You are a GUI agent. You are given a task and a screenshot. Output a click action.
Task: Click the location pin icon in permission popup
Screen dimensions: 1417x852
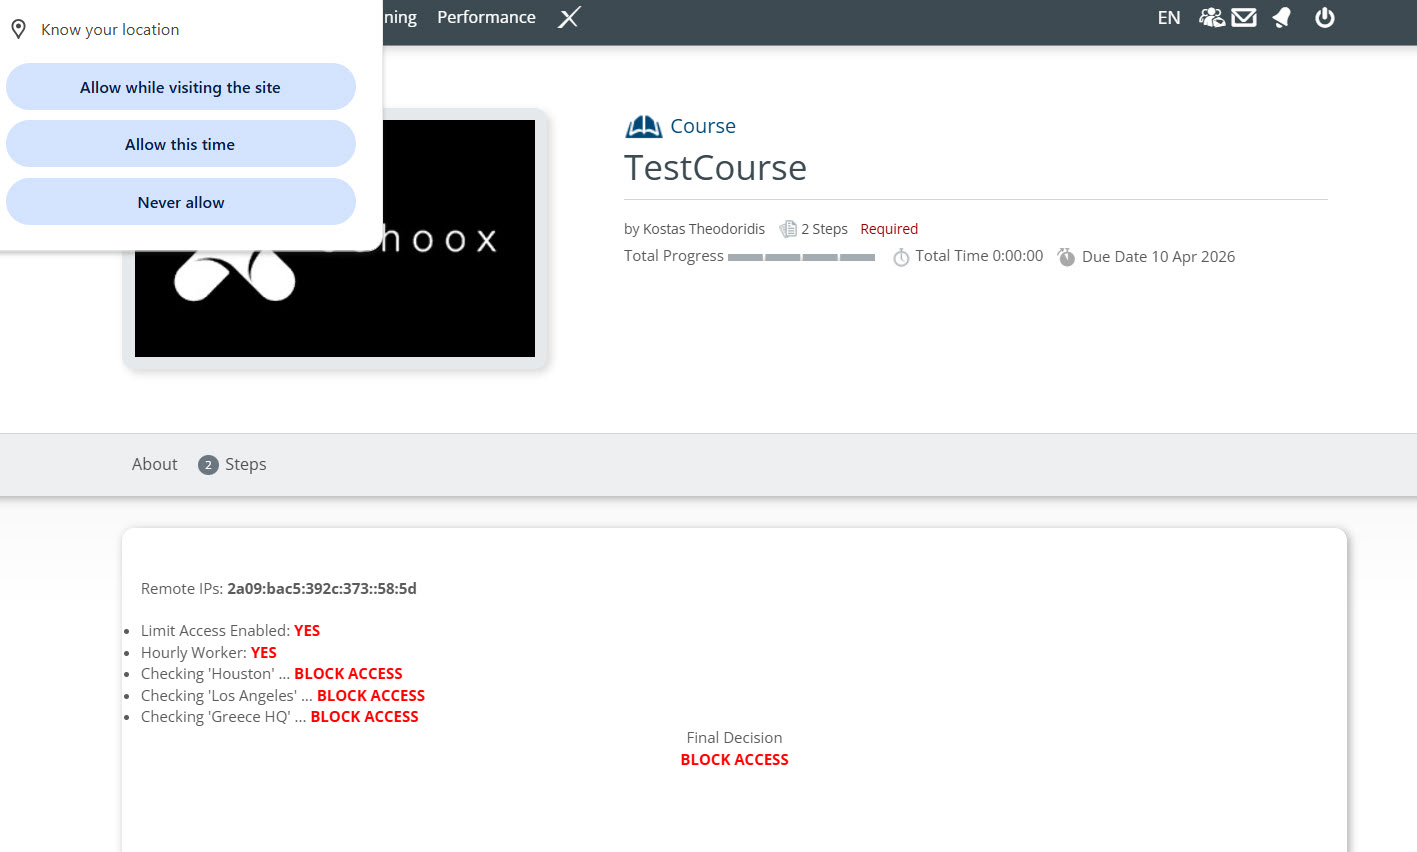[18, 29]
